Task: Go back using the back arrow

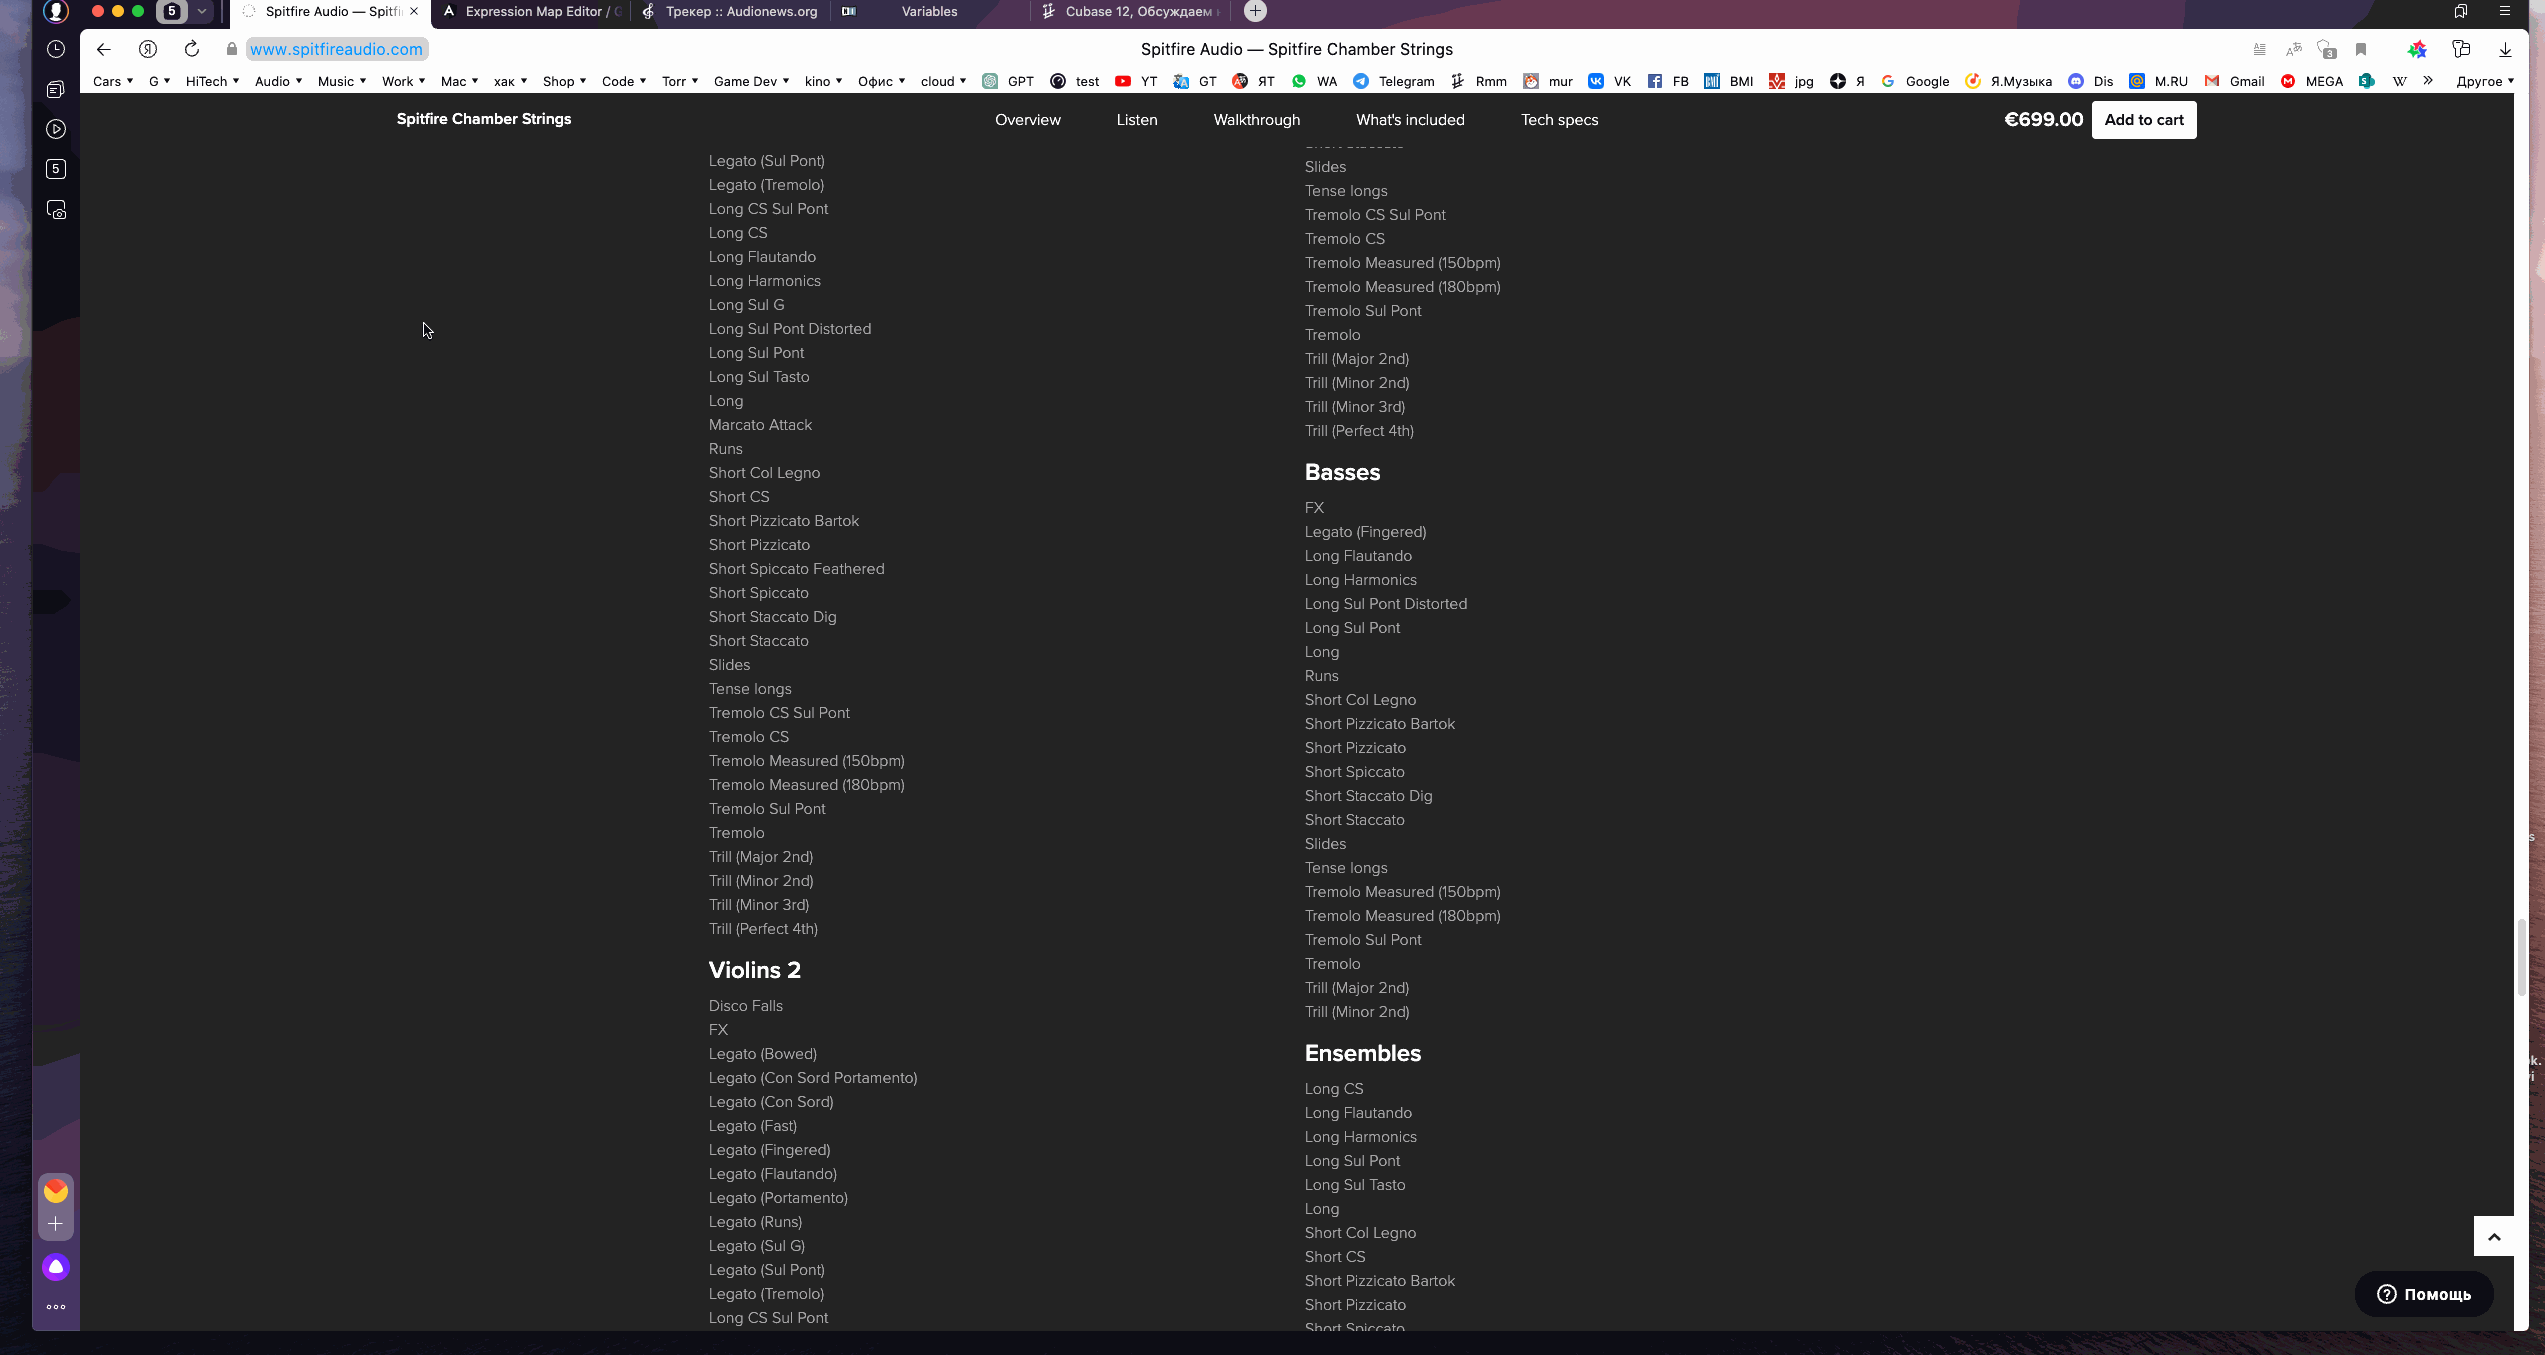Action: tap(104, 49)
